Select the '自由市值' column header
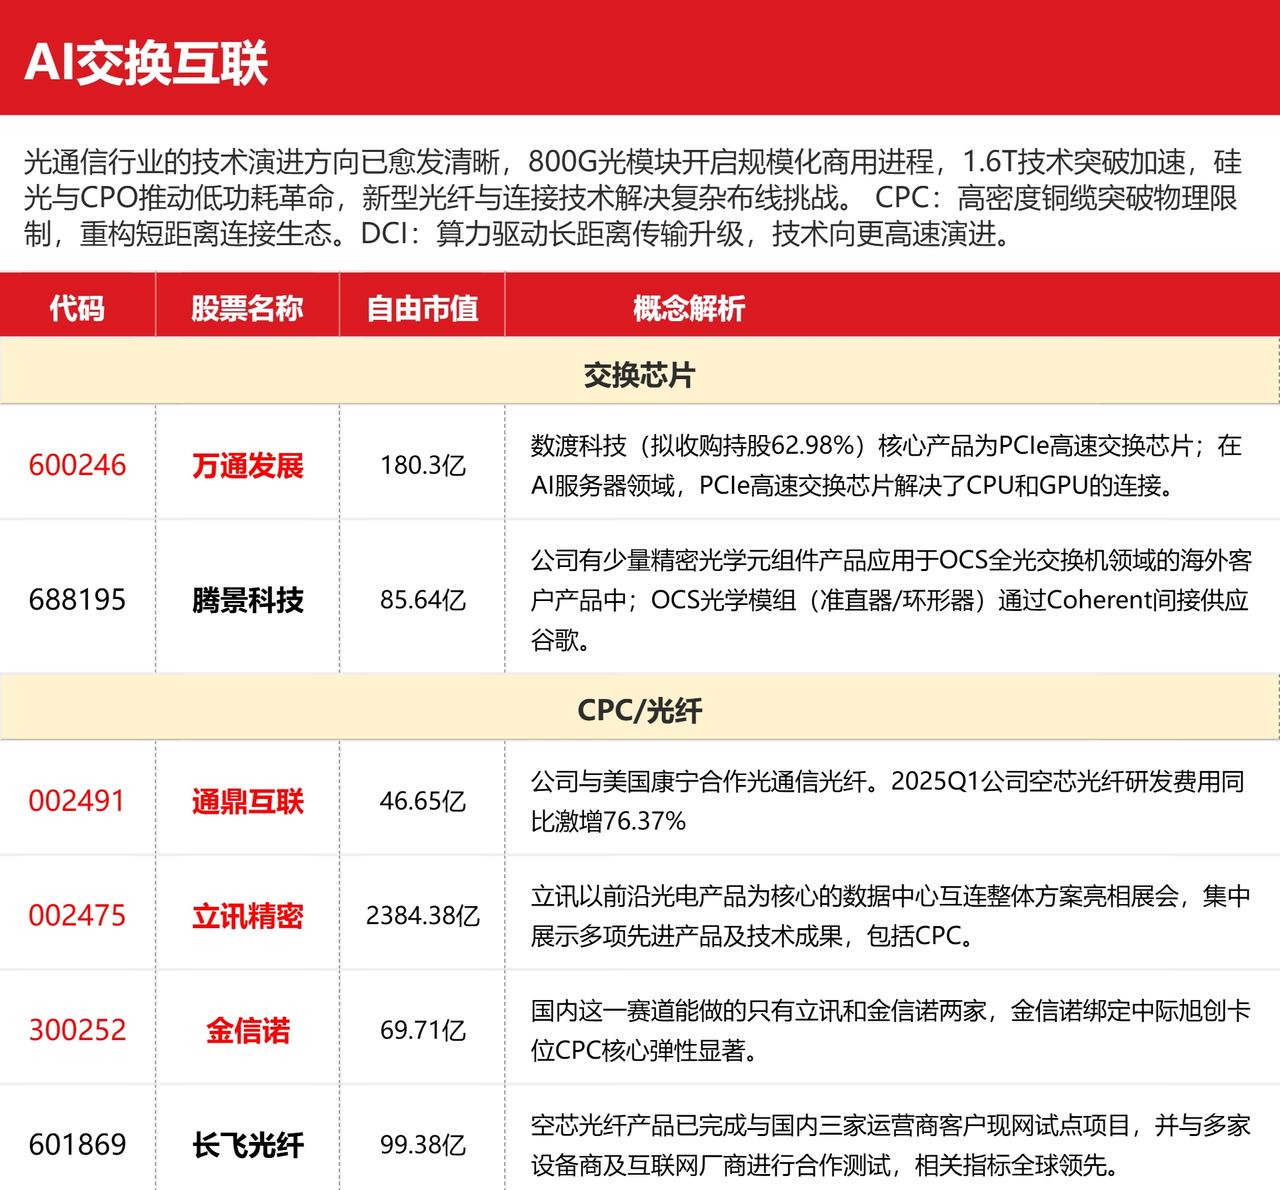 [x=422, y=308]
